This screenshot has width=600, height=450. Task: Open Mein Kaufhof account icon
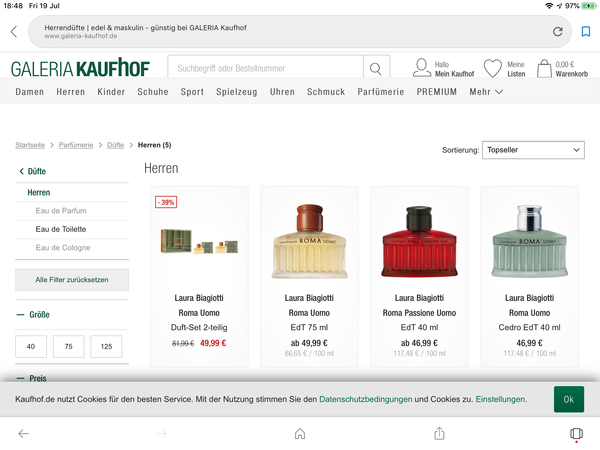coord(422,68)
